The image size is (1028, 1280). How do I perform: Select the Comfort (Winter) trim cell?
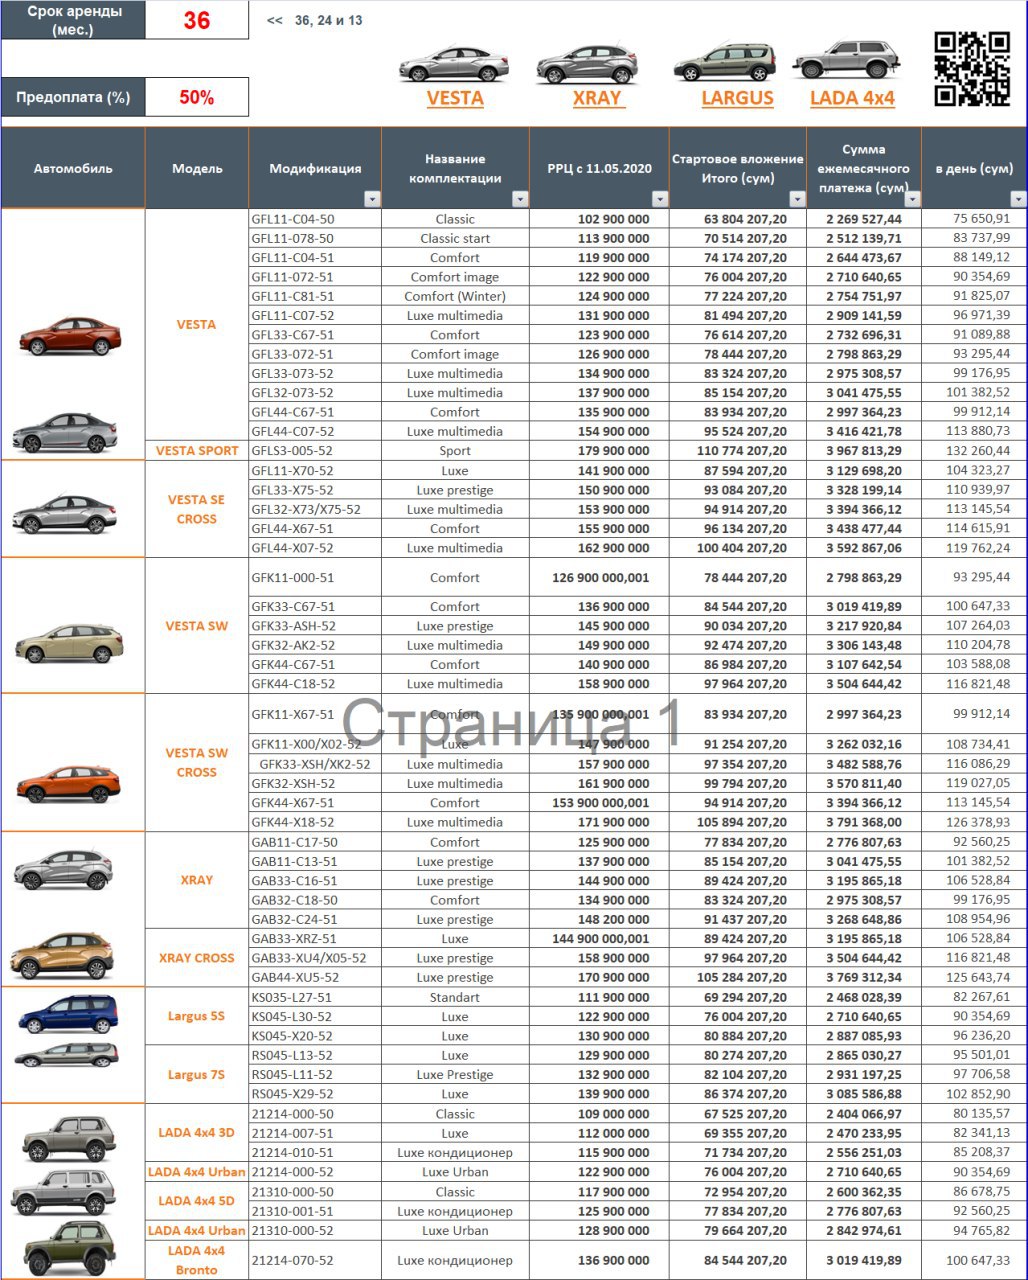click(455, 296)
